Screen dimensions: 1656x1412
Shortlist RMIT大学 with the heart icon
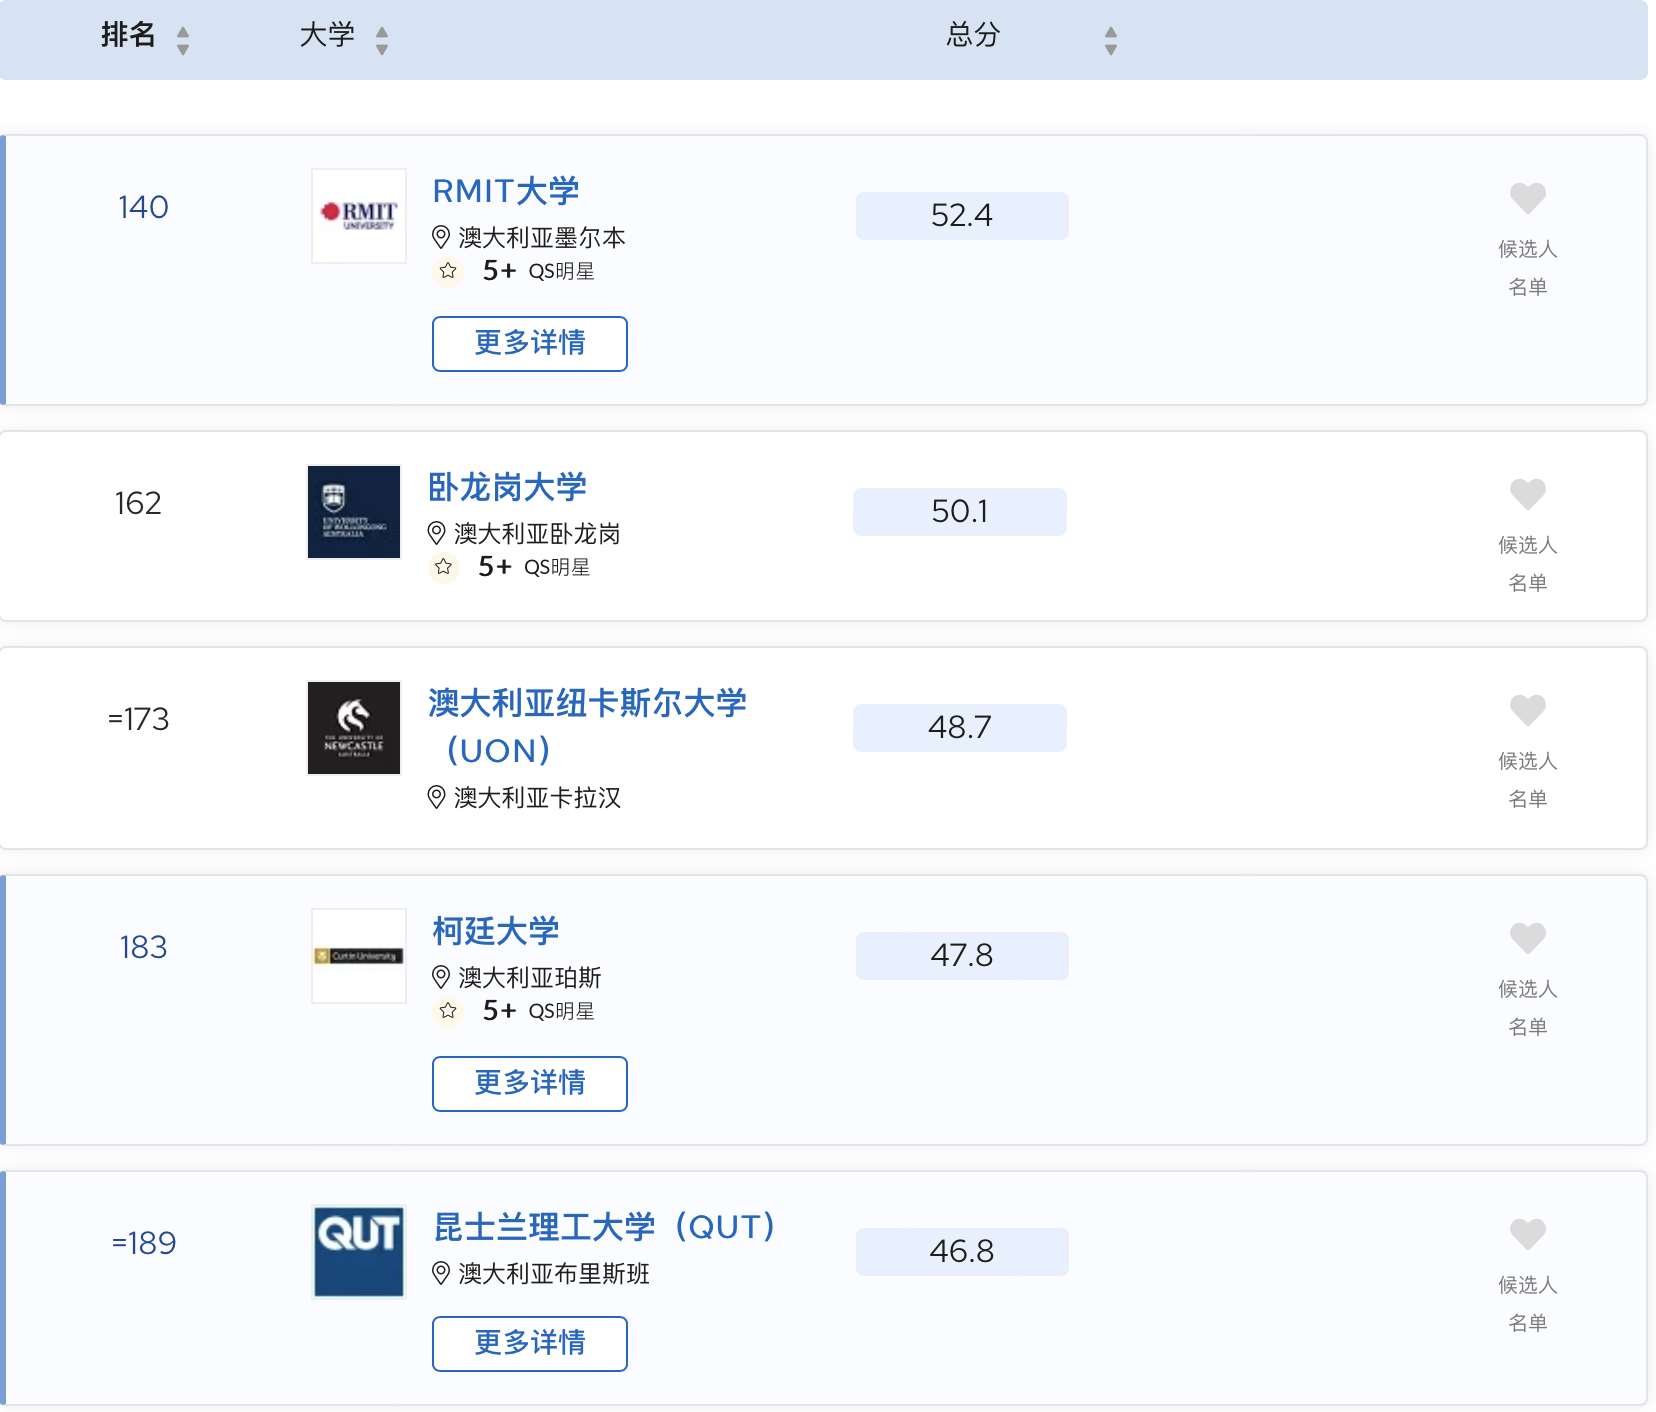[x=1527, y=198]
